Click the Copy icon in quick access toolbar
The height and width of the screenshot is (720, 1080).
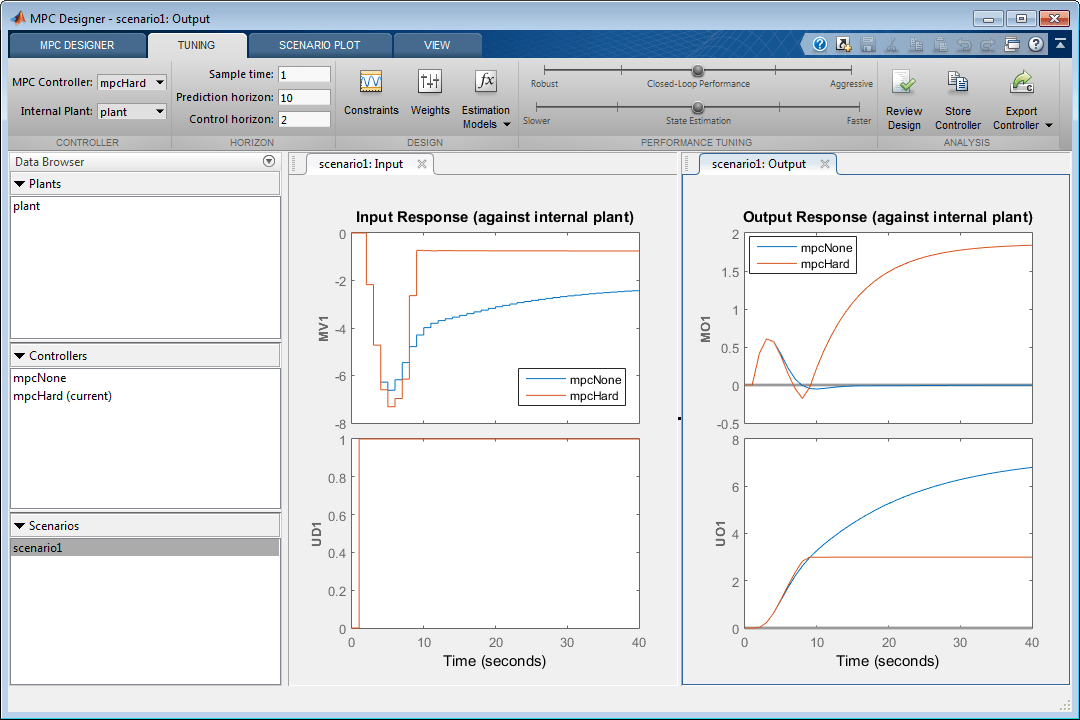916,45
